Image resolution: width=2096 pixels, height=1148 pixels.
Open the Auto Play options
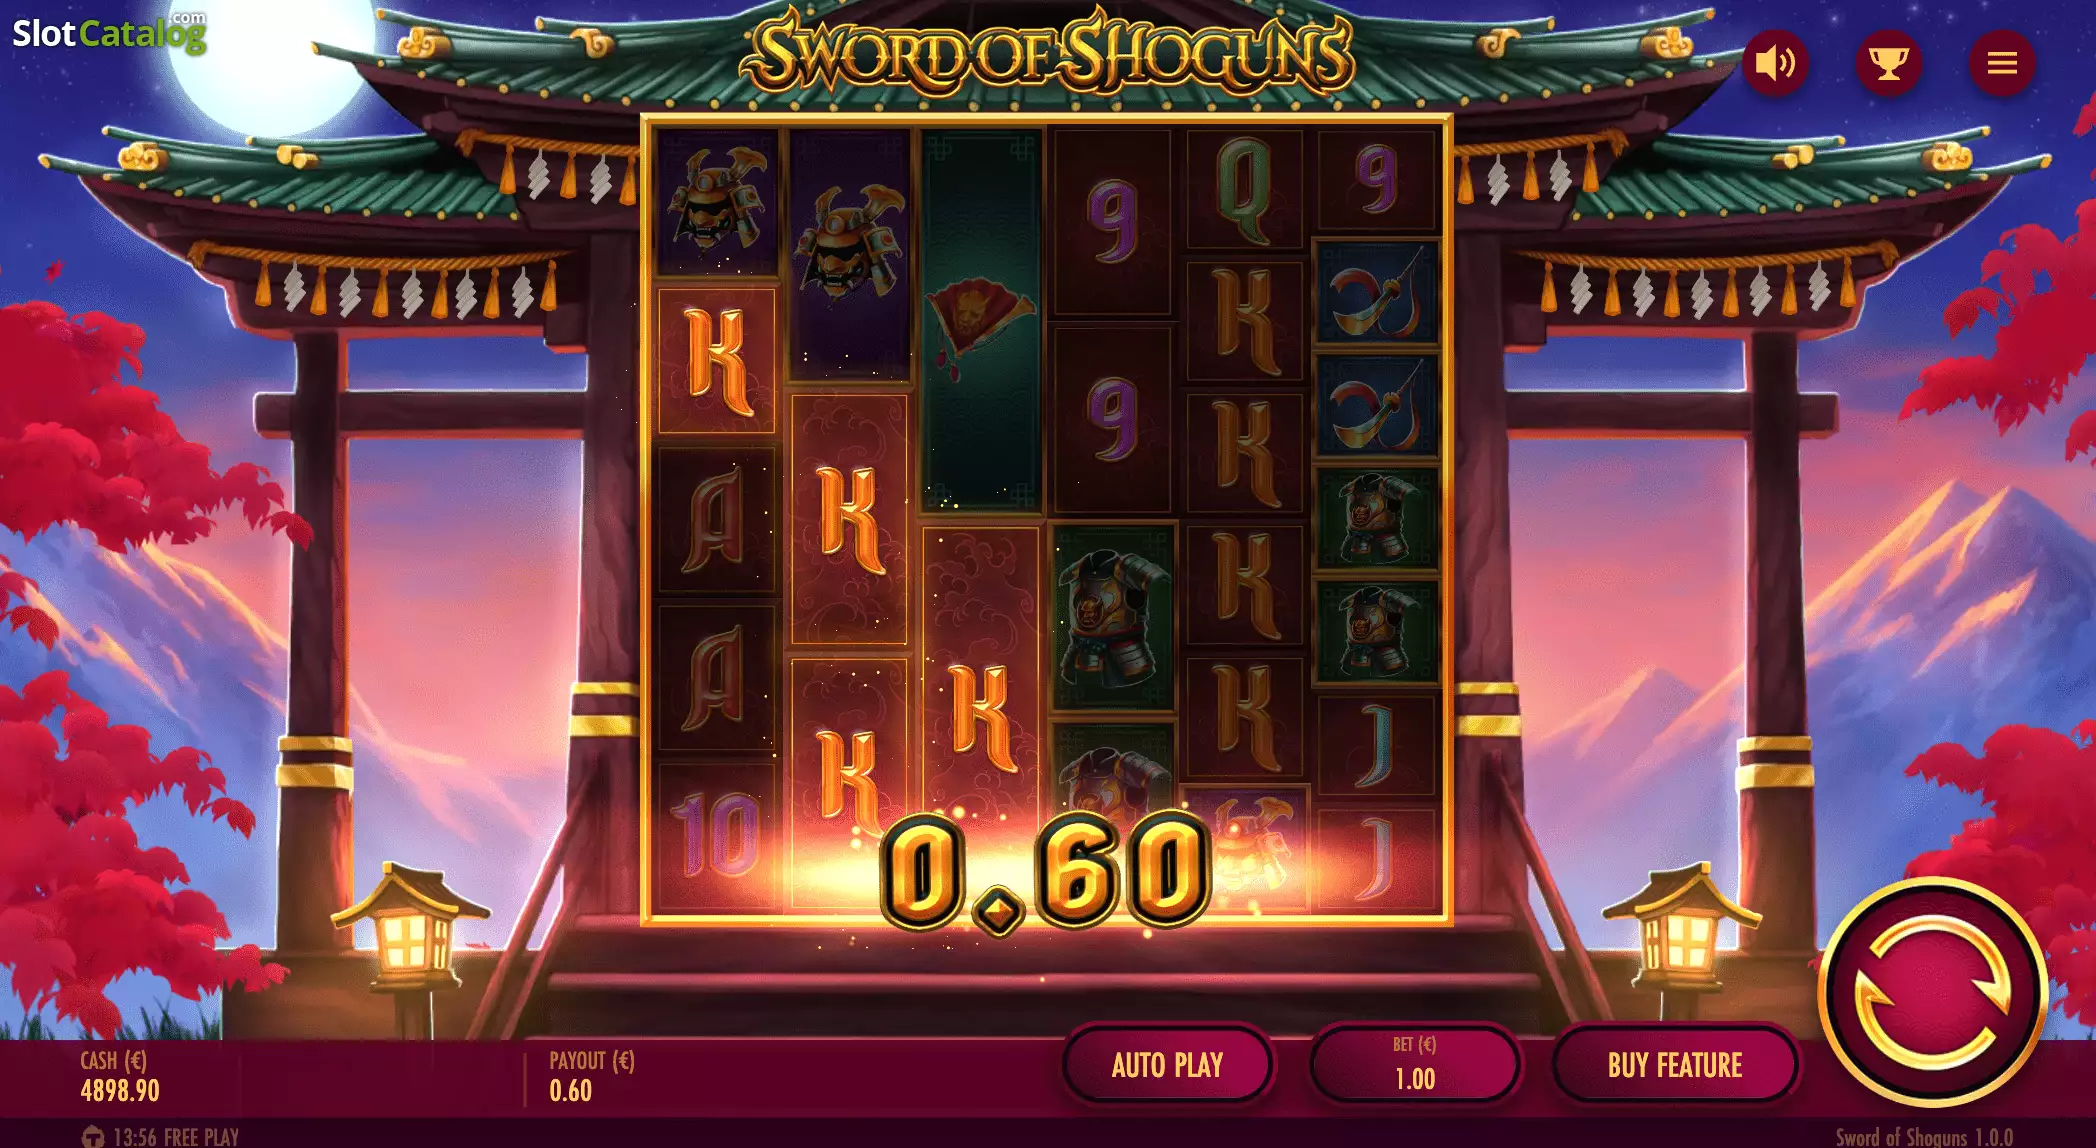(1167, 1065)
